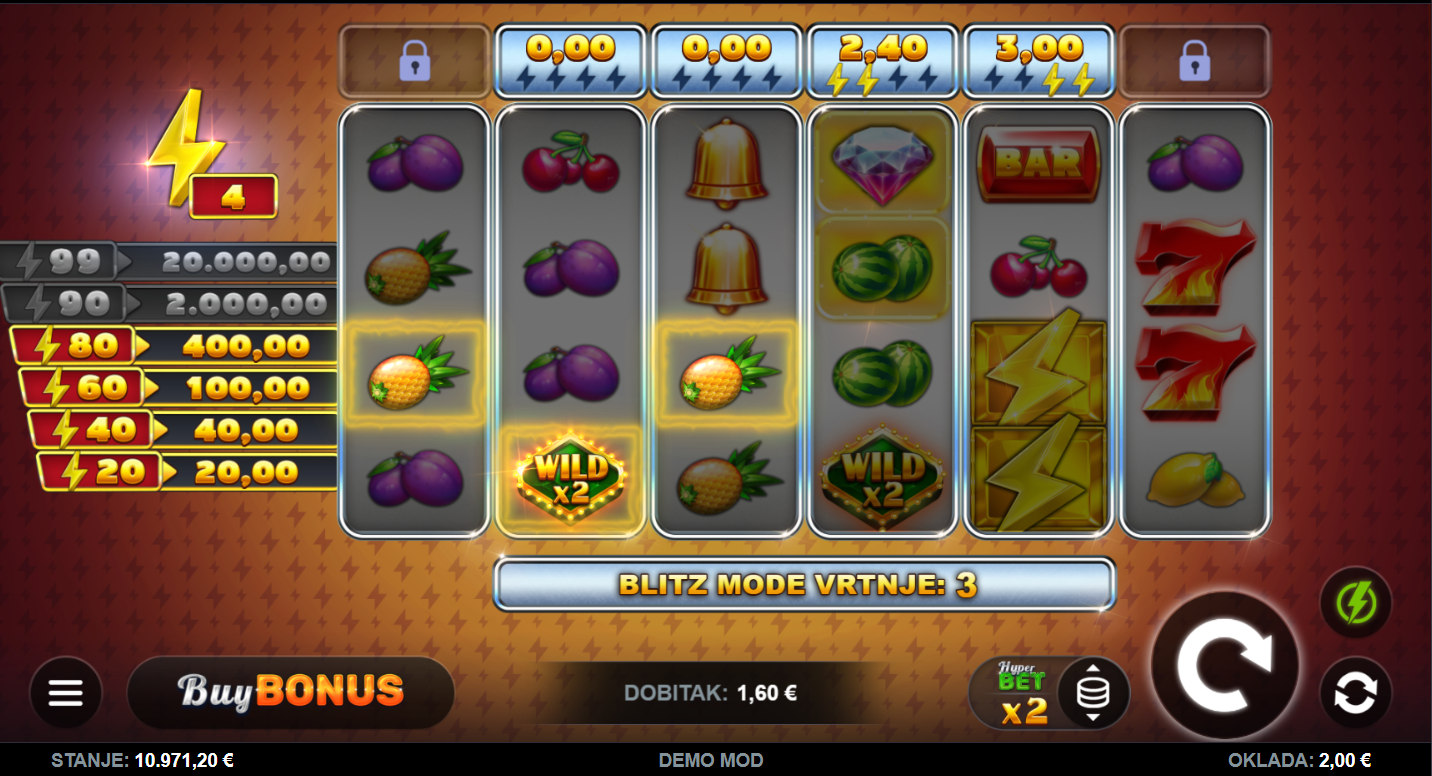Toggle Hyper Bet x2 option
Viewport: 1432px width, 776px height.
(1022, 693)
